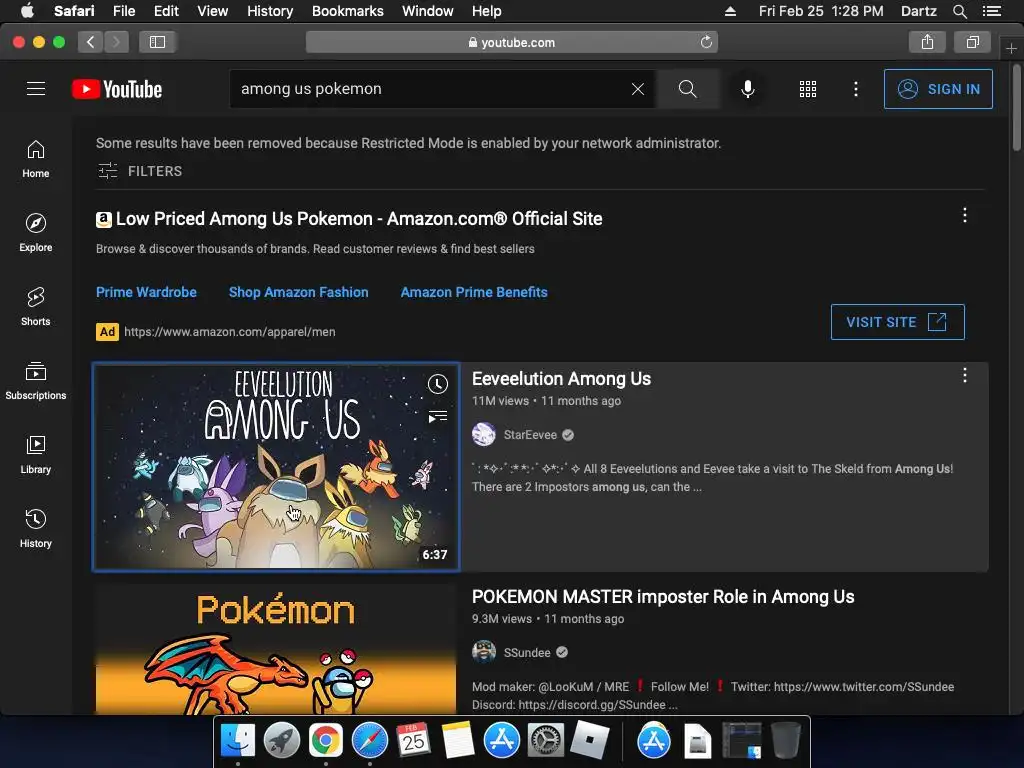This screenshot has height=768, width=1024.
Task: Click the youtube.com address bar
Action: (512, 42)
